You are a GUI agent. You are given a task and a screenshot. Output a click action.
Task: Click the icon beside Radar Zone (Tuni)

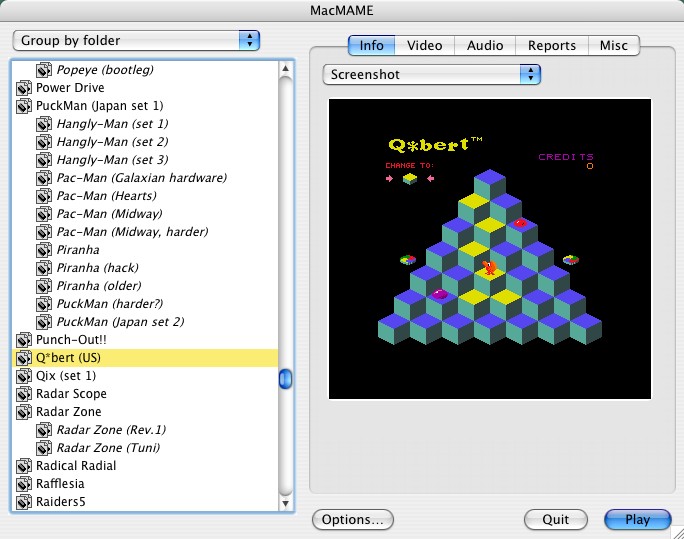(44, 447)
